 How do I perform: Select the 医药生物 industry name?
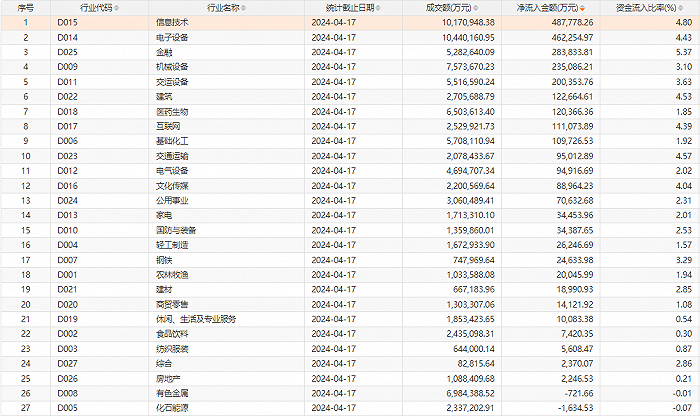pyautogui.click(x=172, y=112)
